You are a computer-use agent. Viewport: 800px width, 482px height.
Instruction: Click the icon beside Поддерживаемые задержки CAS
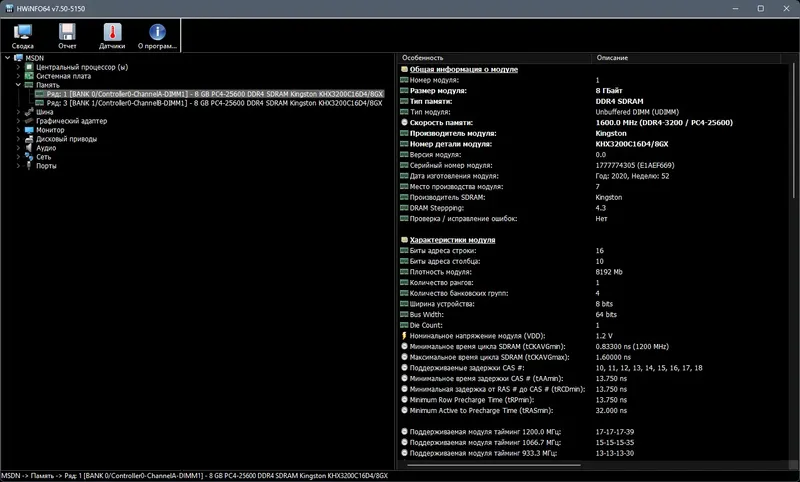[404, 368]
